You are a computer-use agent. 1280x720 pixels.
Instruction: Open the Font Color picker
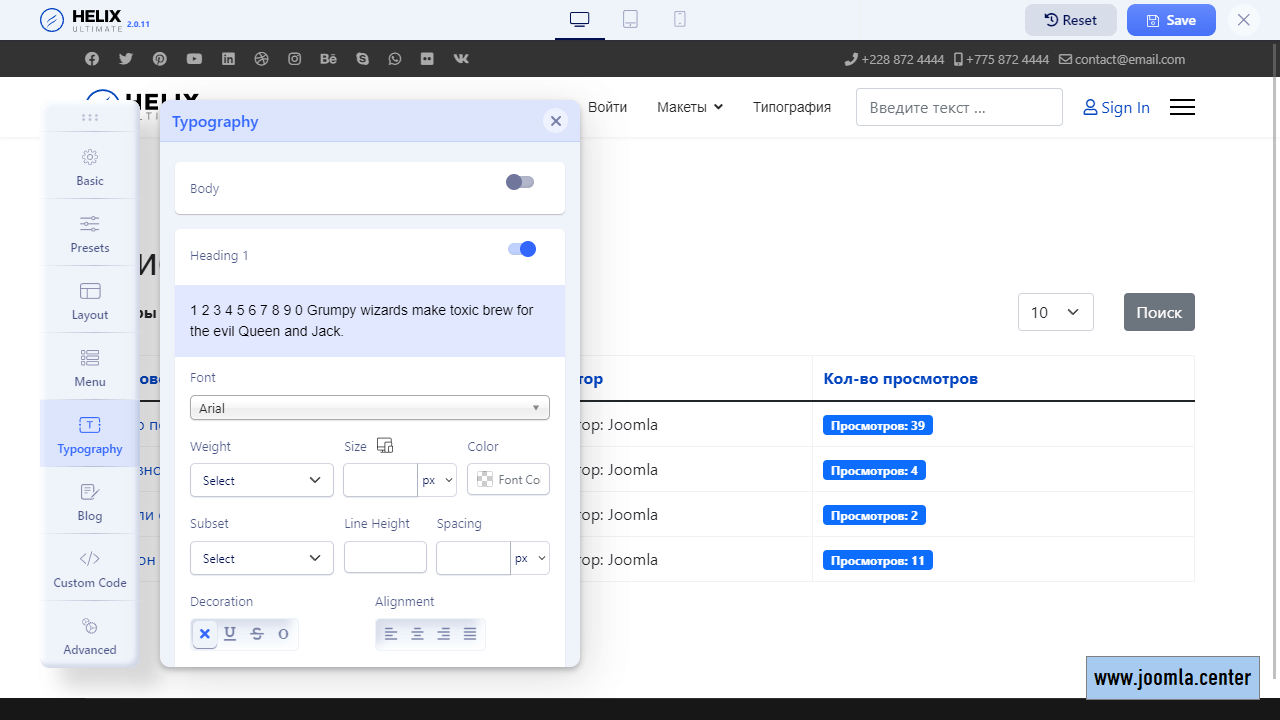click(x=508, y=480)
